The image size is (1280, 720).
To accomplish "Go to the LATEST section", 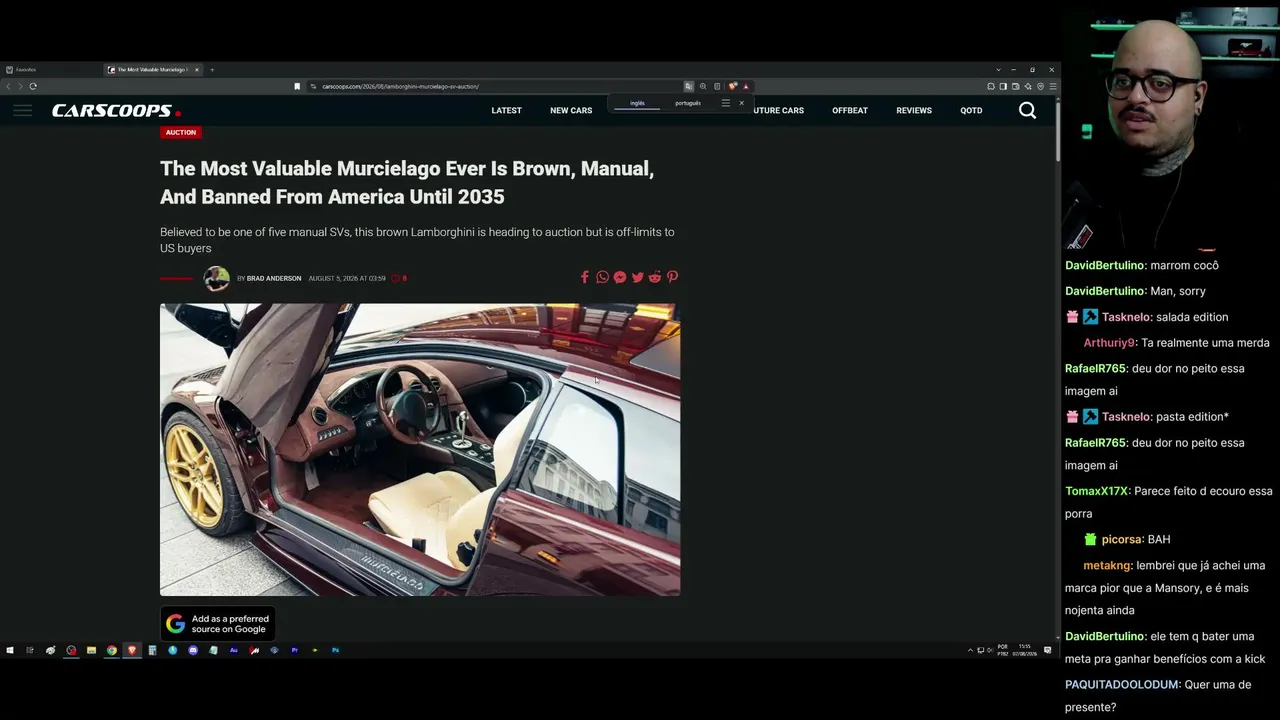I will 506,110.
